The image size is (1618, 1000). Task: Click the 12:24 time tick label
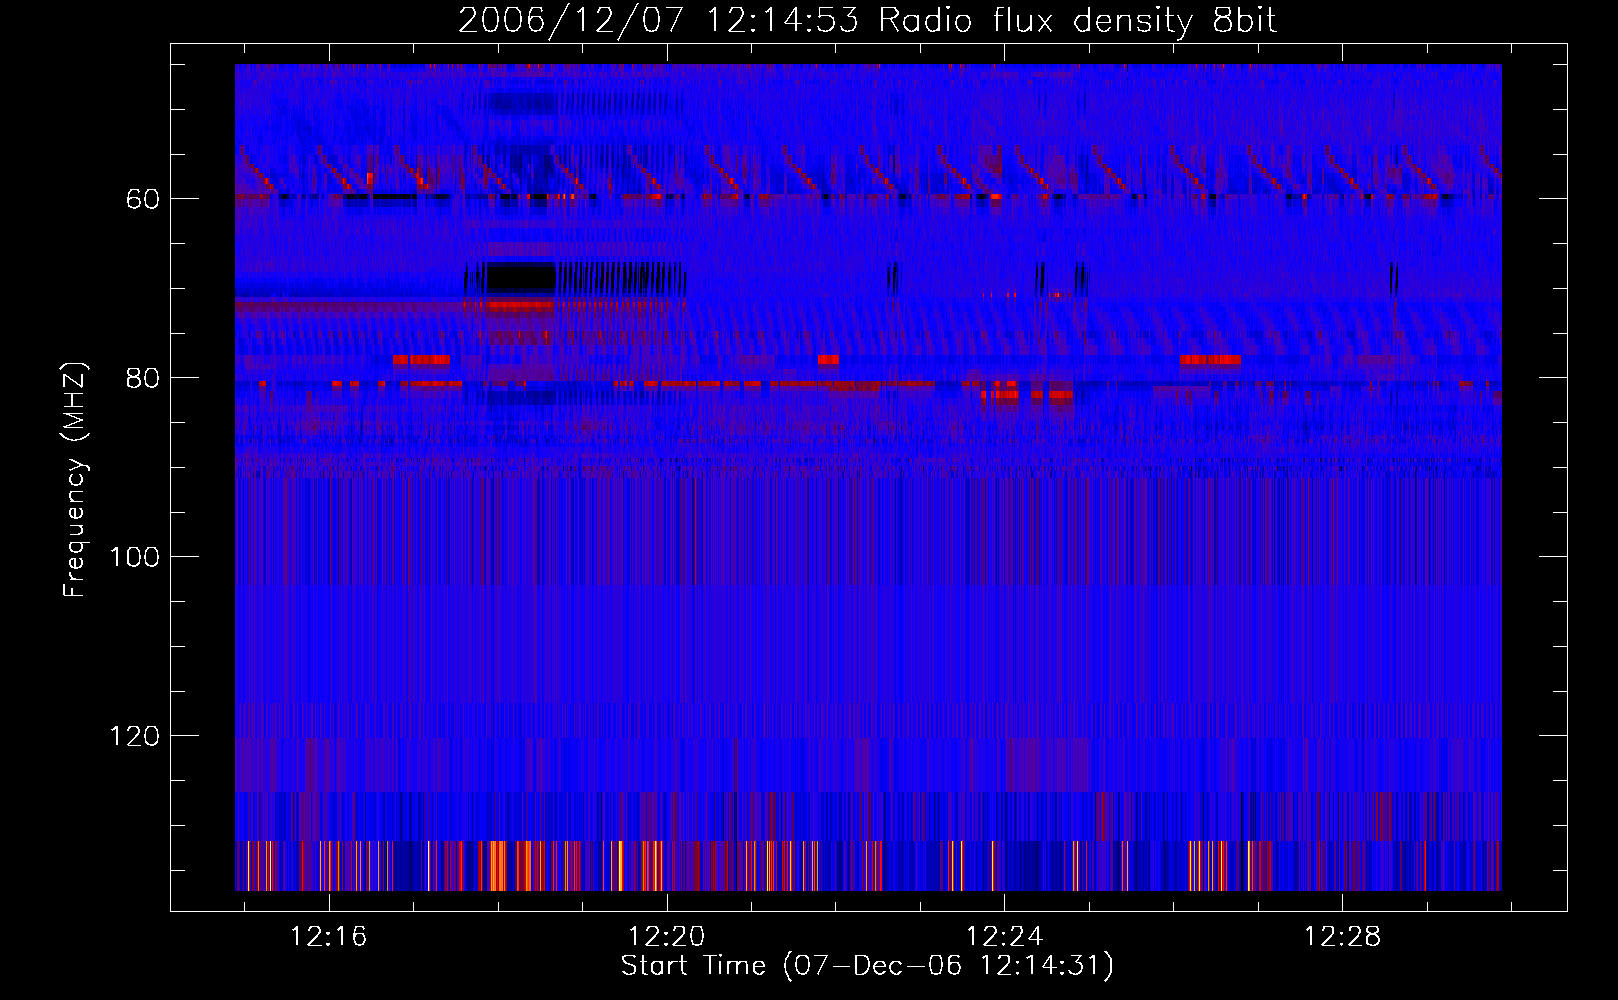pos(1004,936)
